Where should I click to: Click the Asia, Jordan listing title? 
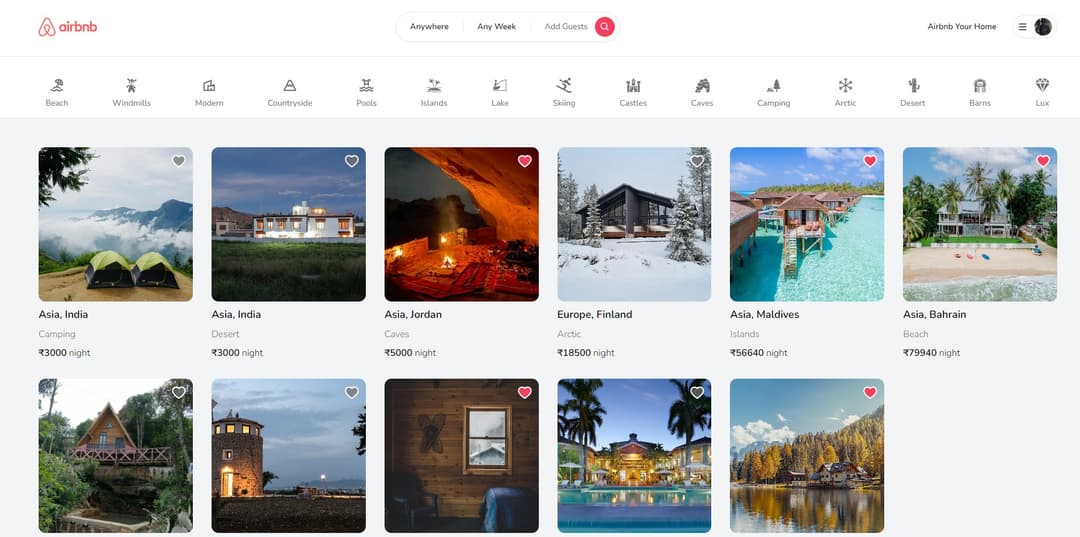pyautogui.click(x=413, y=315)
